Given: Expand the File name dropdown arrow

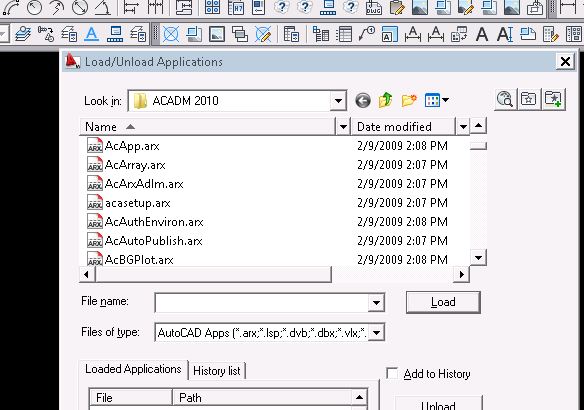Looking at the screenshot, I should (376, 302).
